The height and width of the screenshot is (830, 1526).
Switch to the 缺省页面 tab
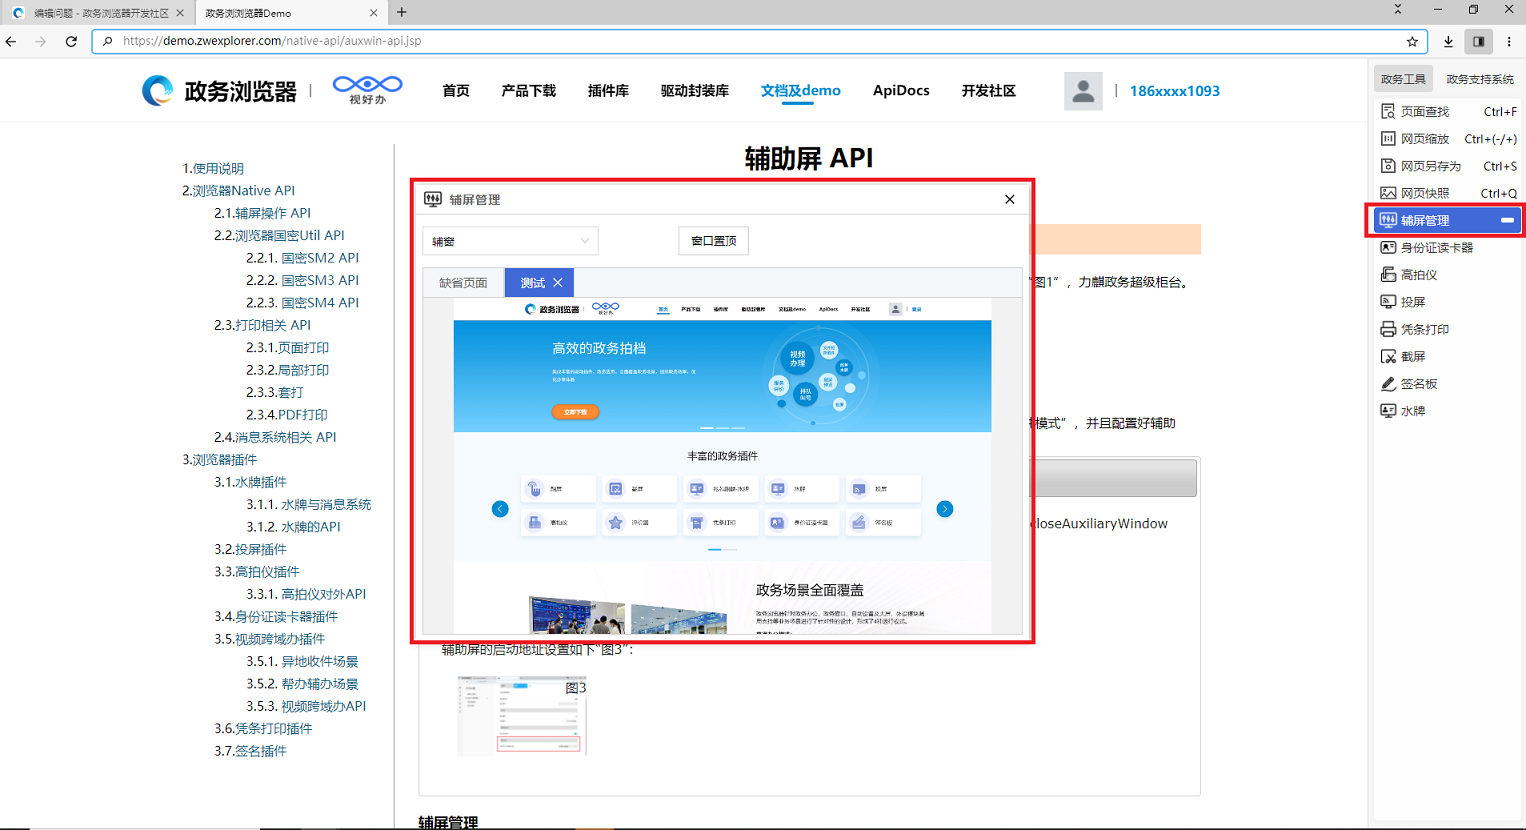[x=463, y=283]
